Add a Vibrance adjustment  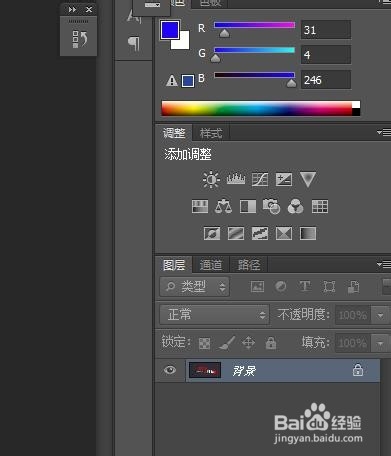tap(308, 179)
